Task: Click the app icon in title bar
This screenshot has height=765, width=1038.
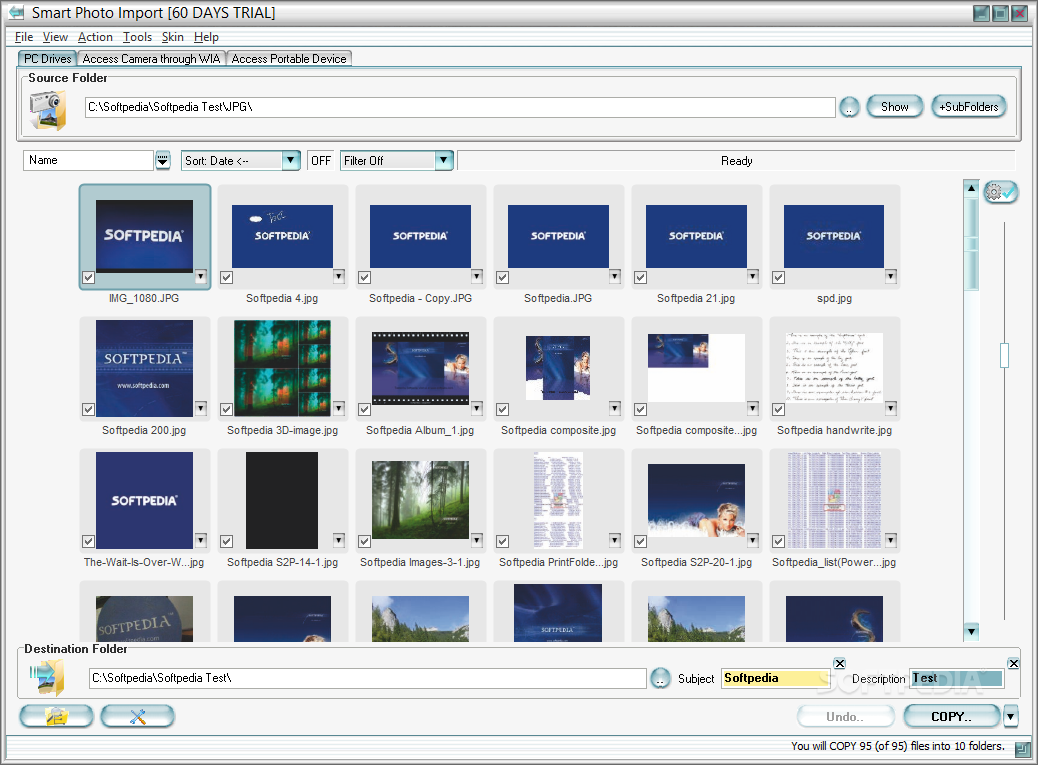Action: coord(16,13)
